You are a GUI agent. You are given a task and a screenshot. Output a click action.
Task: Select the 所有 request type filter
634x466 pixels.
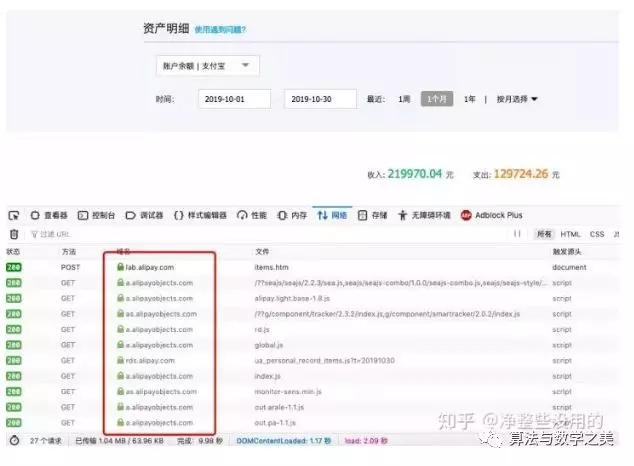click(544, 234)
